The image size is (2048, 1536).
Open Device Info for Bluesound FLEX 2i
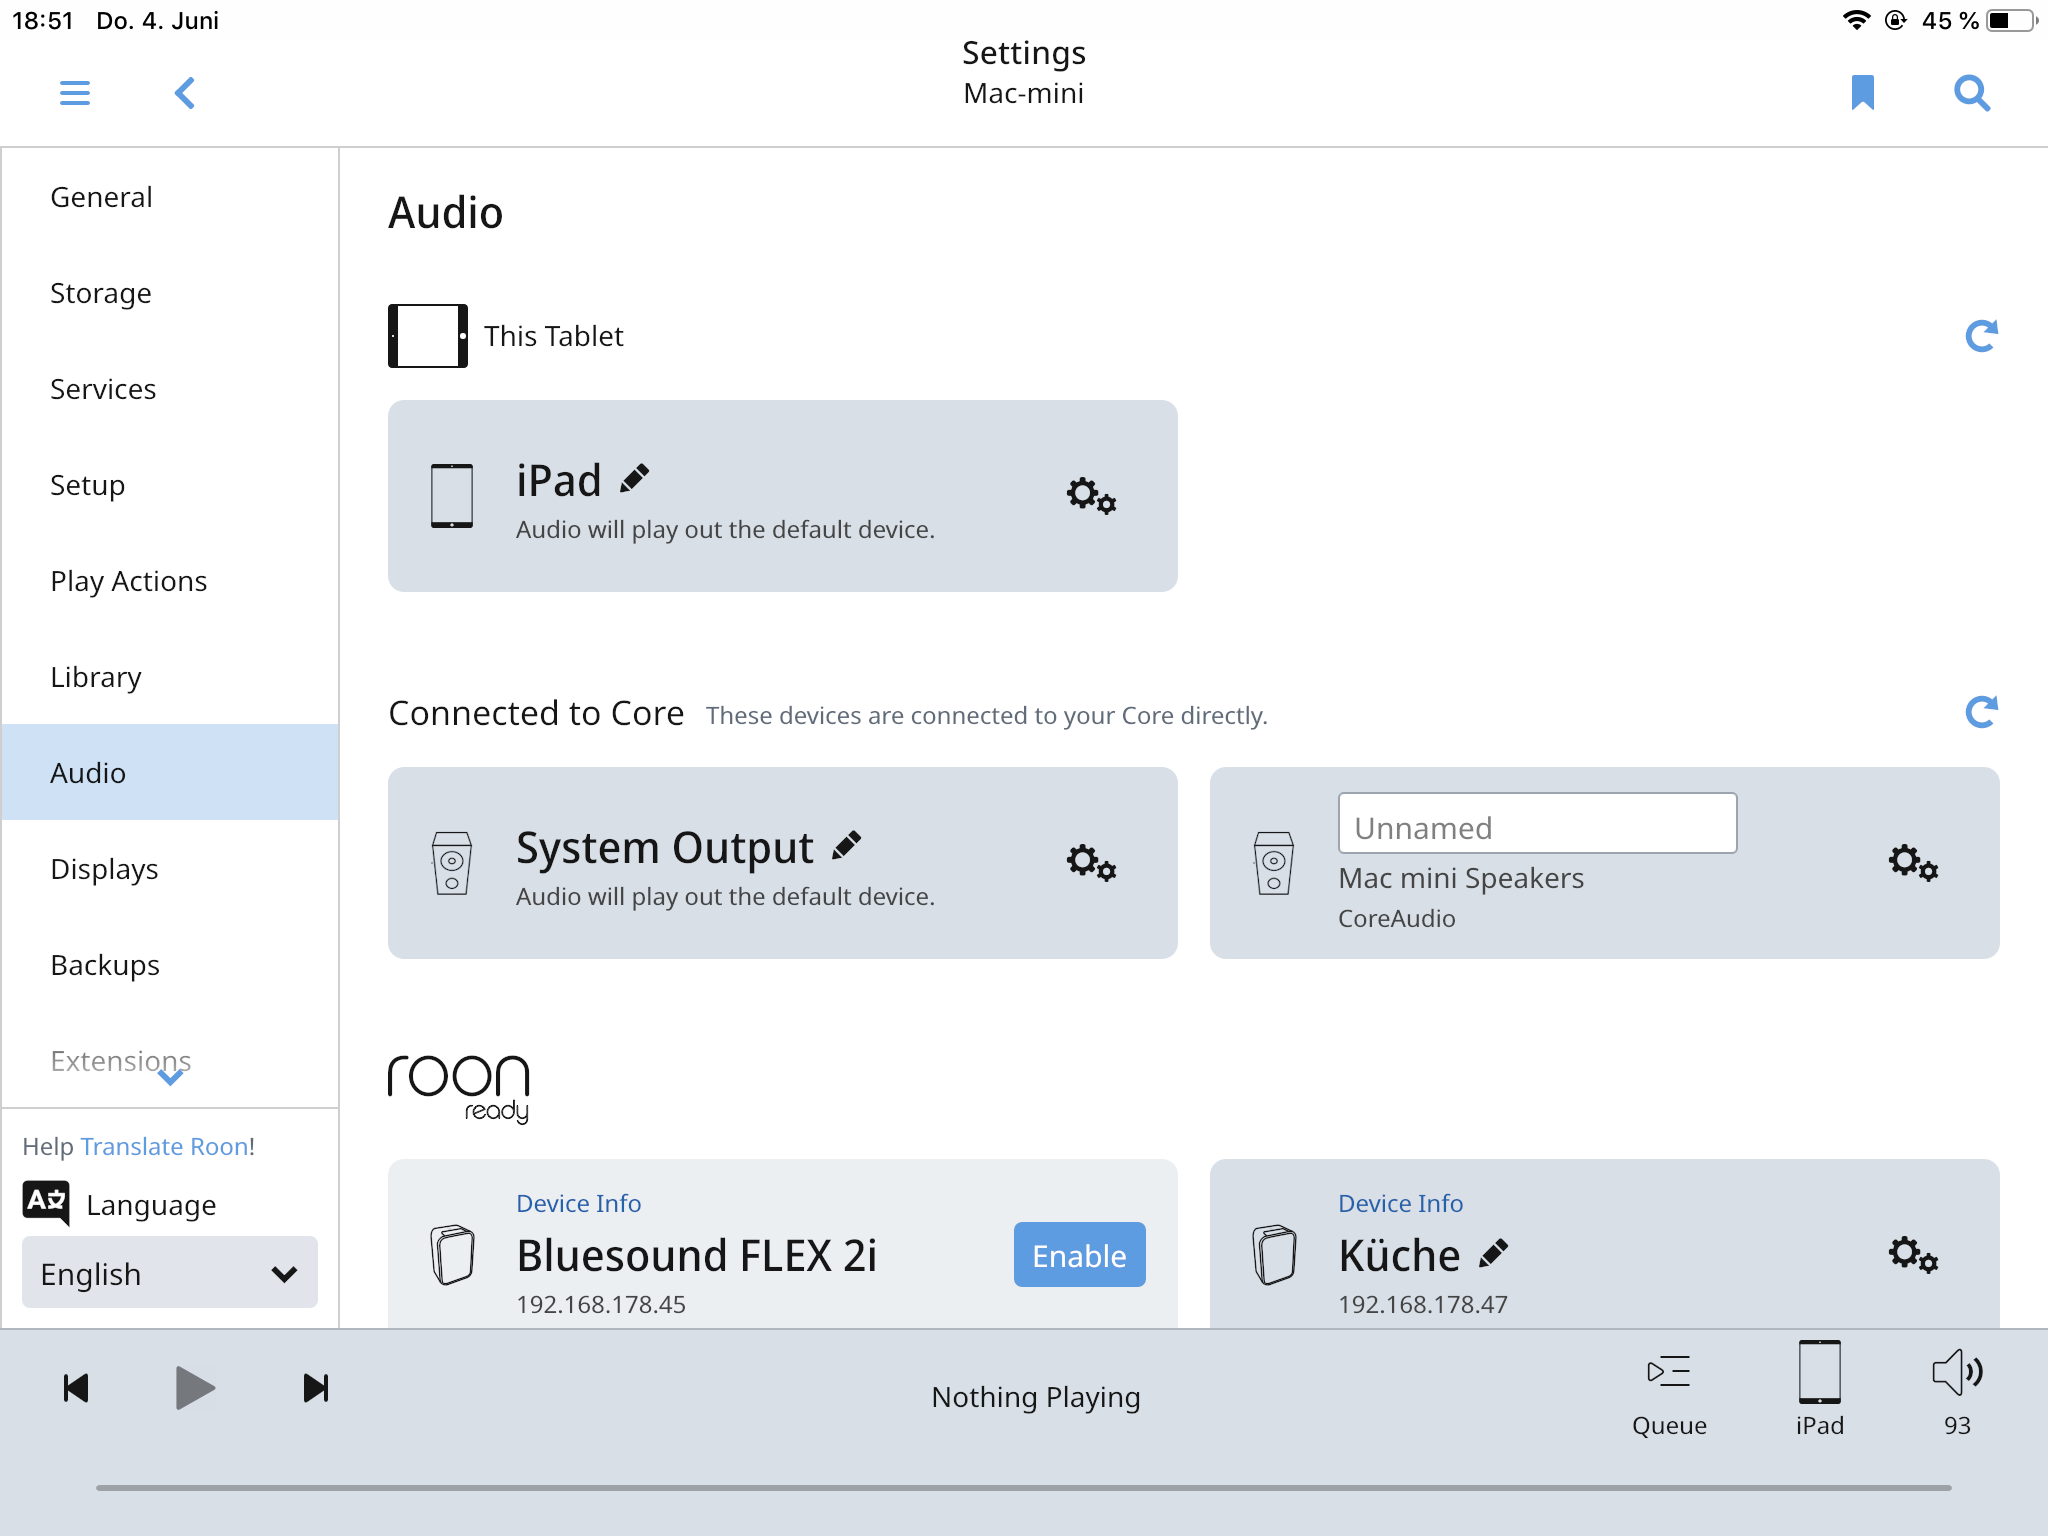click(578, 1203)
